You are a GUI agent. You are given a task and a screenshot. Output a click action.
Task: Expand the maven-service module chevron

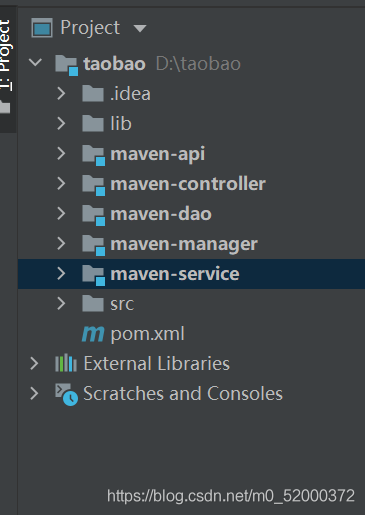click(x=61, y=274)
